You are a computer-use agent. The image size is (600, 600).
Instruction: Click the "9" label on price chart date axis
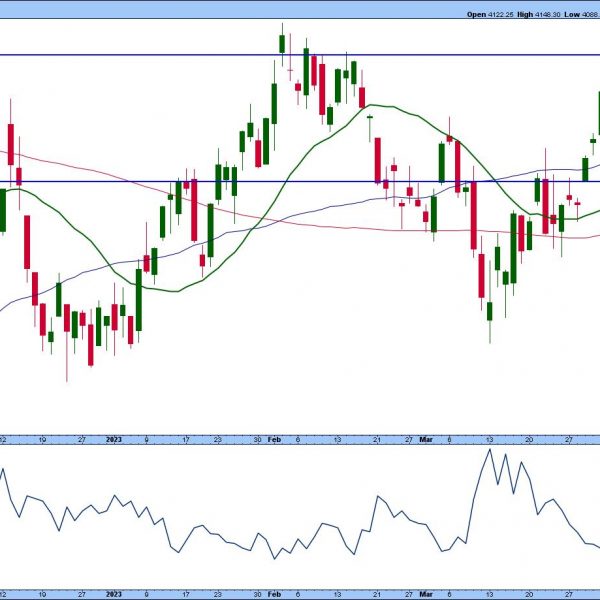click(146, 440)
